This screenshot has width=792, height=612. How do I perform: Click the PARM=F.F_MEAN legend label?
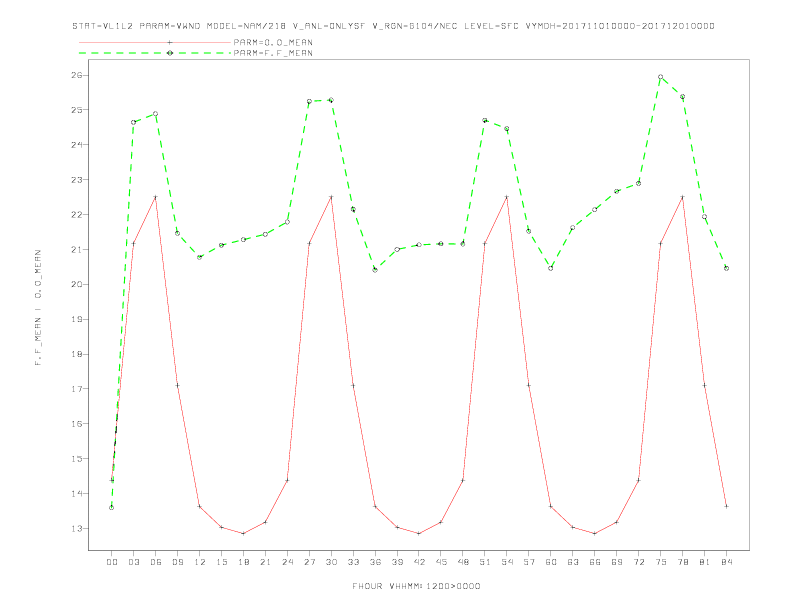click(x=273, y=53)
